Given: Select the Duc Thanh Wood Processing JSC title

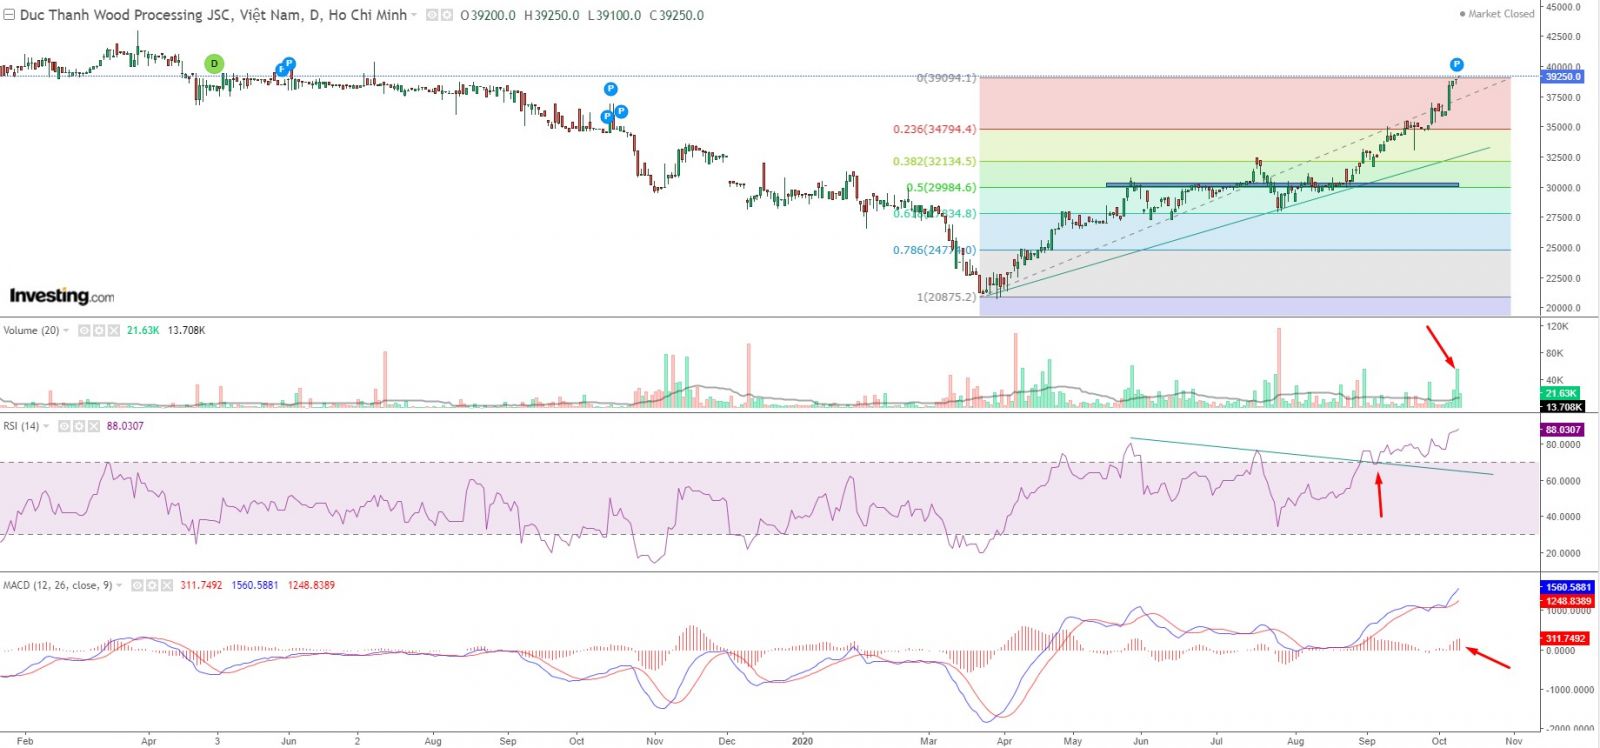Looking at the screenshot, I should click(214, 15).
